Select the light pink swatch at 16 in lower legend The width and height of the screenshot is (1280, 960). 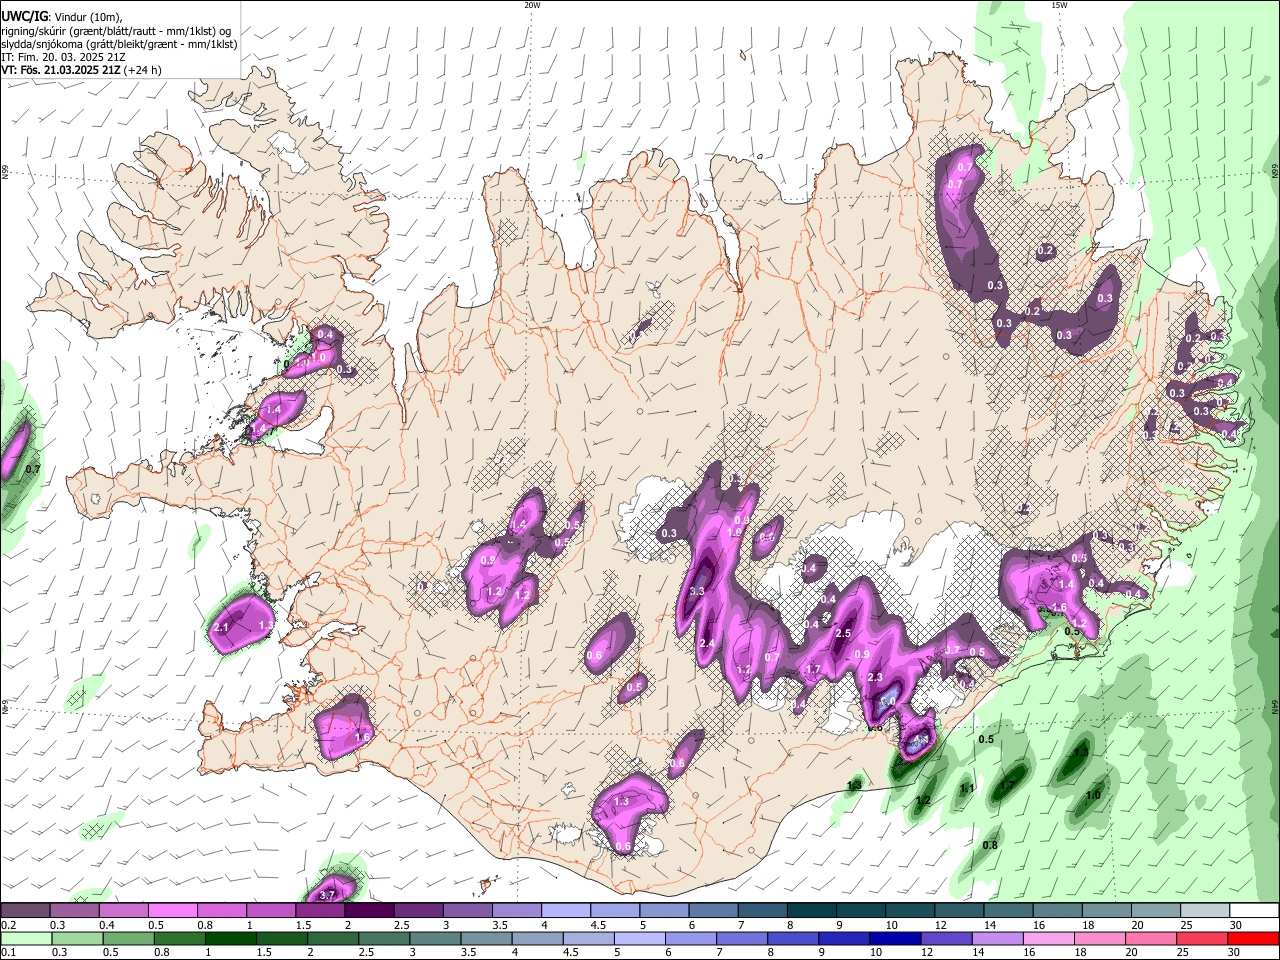(1049, 938)
